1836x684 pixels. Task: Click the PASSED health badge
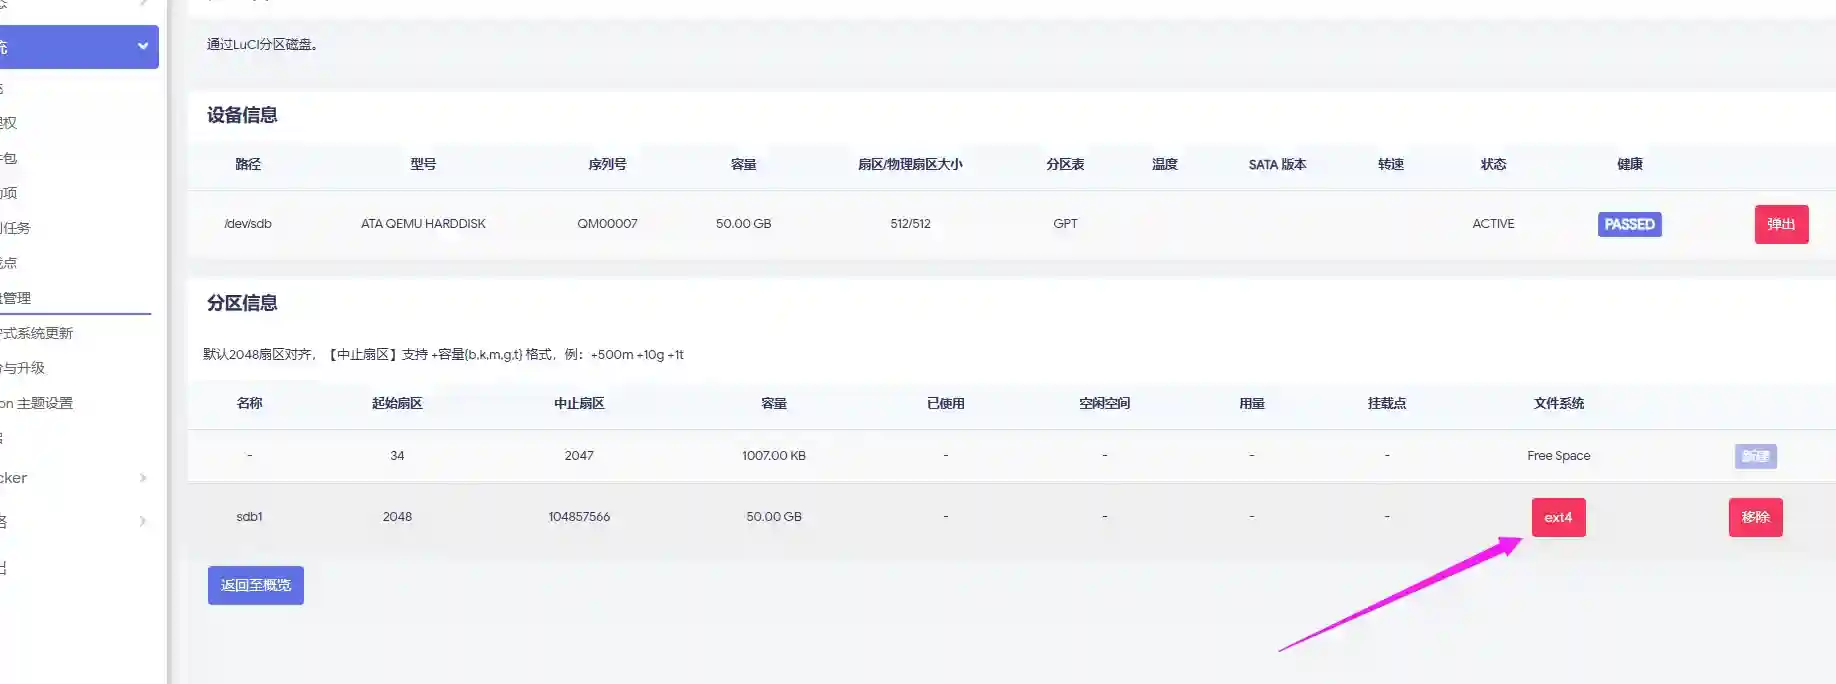tap(1629, 224)
